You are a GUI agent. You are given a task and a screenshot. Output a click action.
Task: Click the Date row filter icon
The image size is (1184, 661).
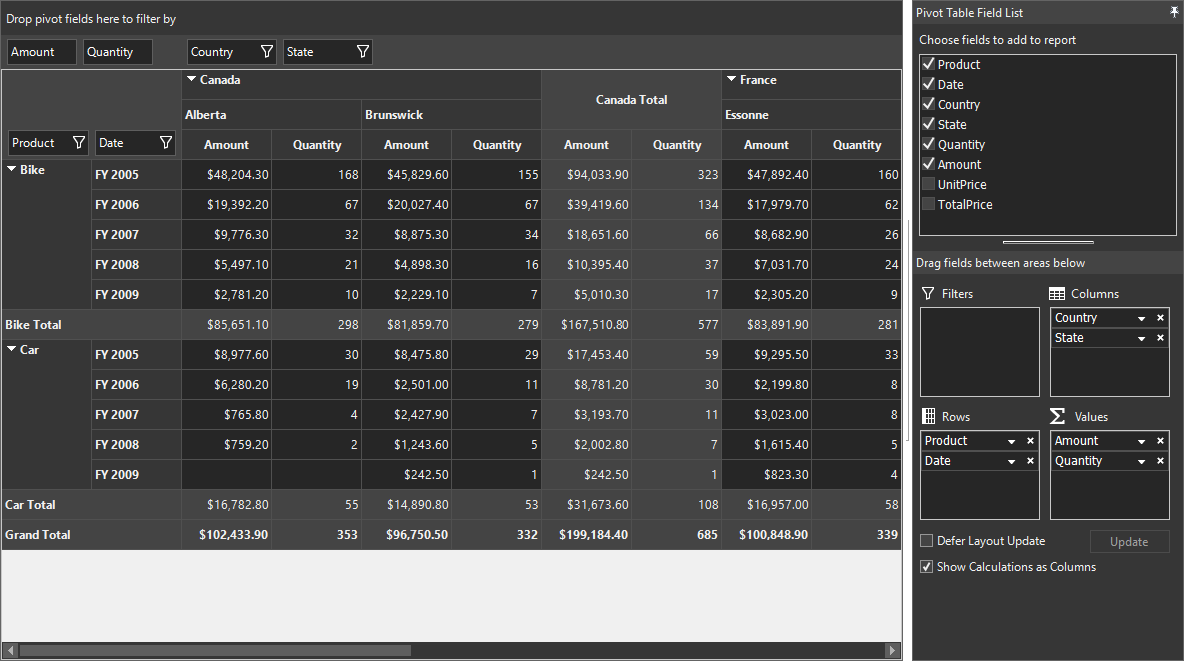click(x=166, y=143)
